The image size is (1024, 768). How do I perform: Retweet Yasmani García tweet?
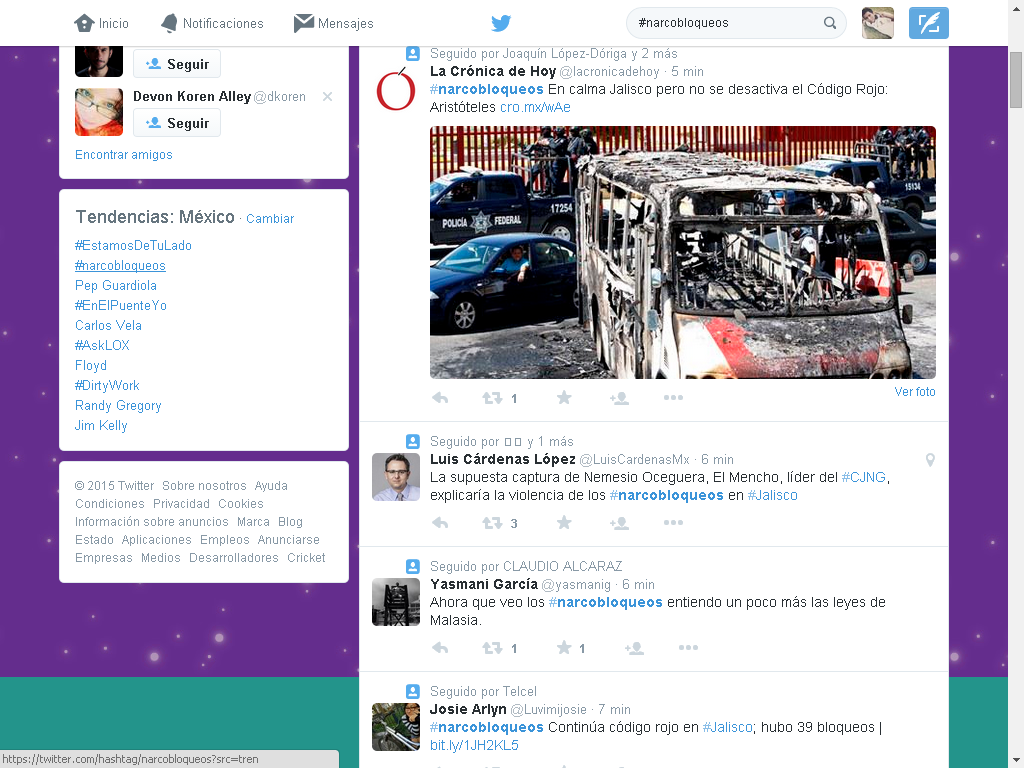coord(492,648)
